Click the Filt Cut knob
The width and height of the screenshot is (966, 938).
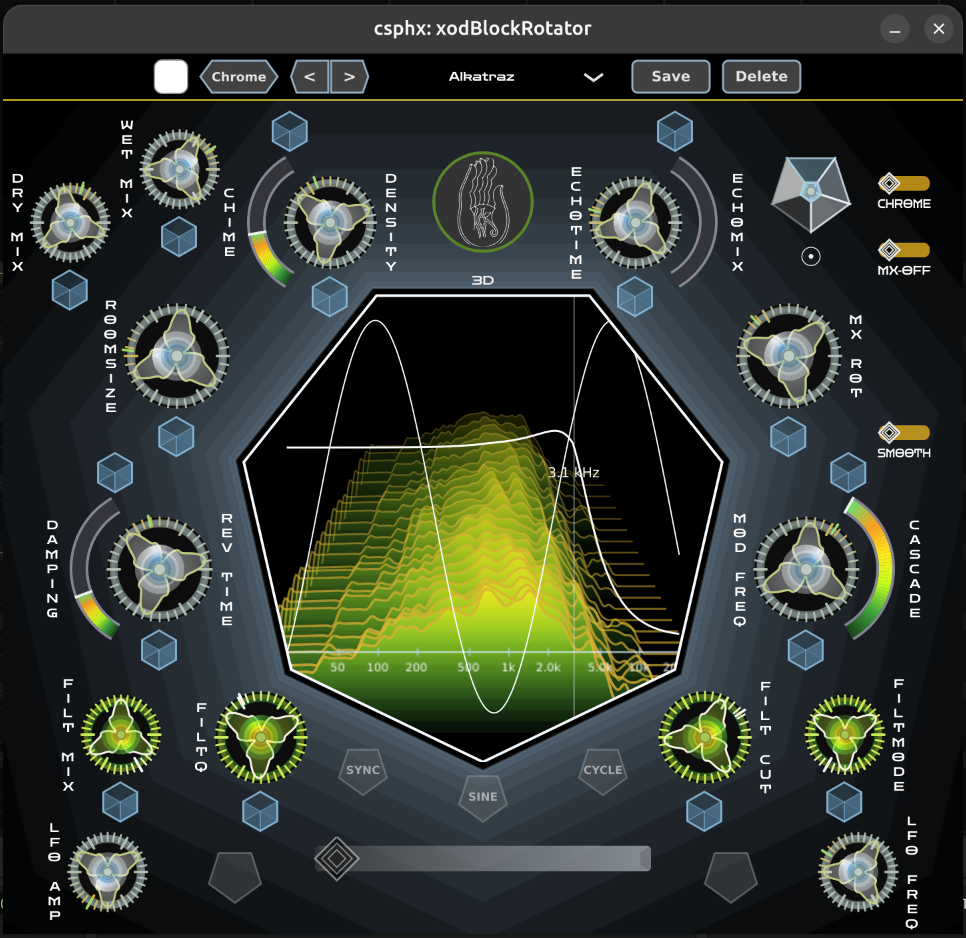tap(705, 737)
